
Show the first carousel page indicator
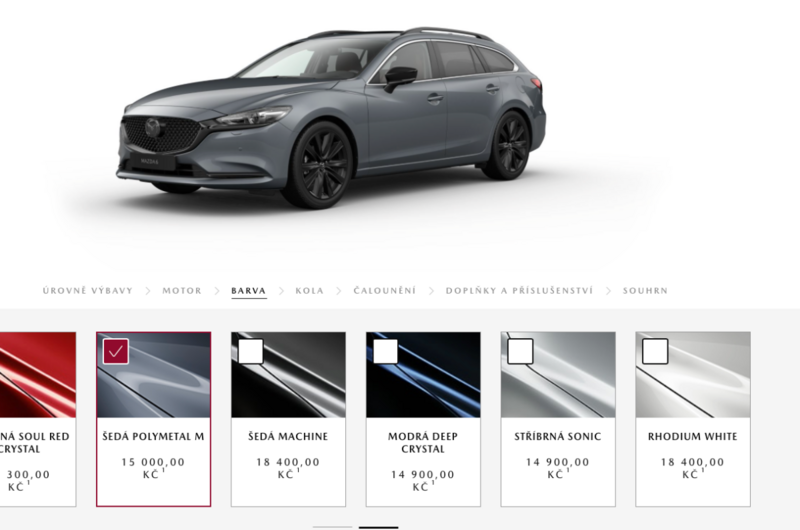tap(333, 527)
